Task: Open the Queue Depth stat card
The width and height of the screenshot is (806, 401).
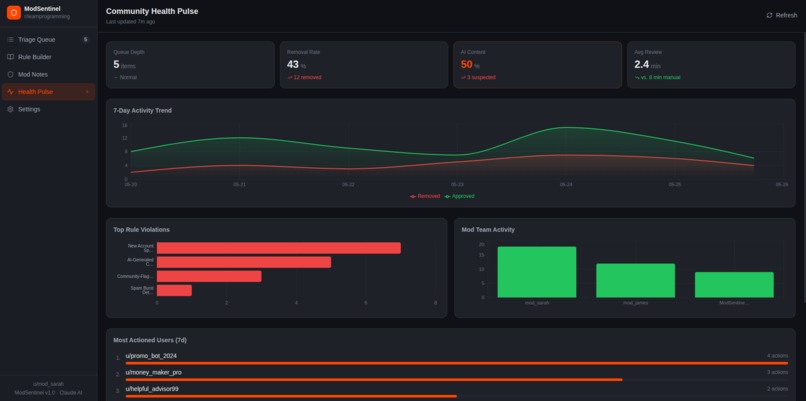Action: pos(190,65)
